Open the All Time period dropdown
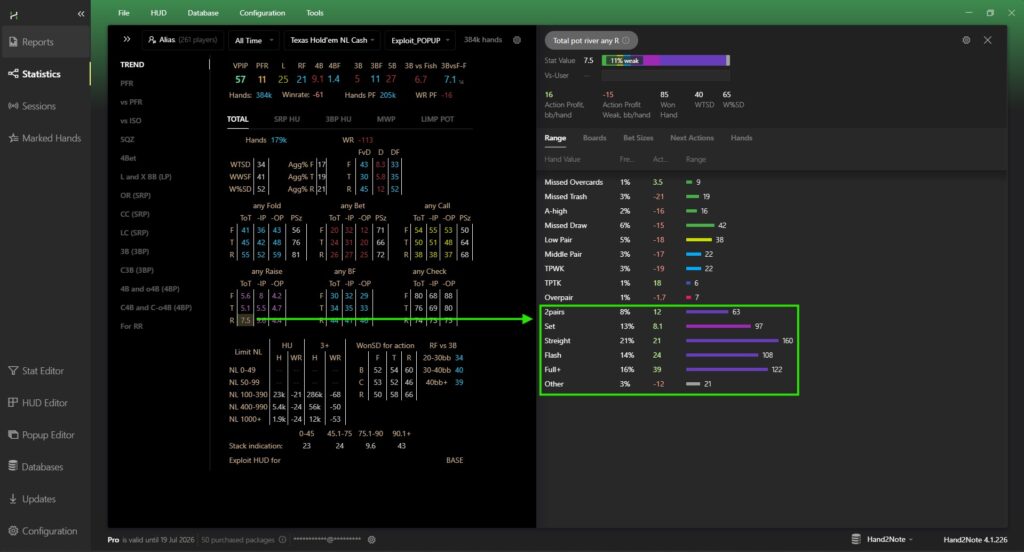The image size is (1024, 552). [251, 40]
